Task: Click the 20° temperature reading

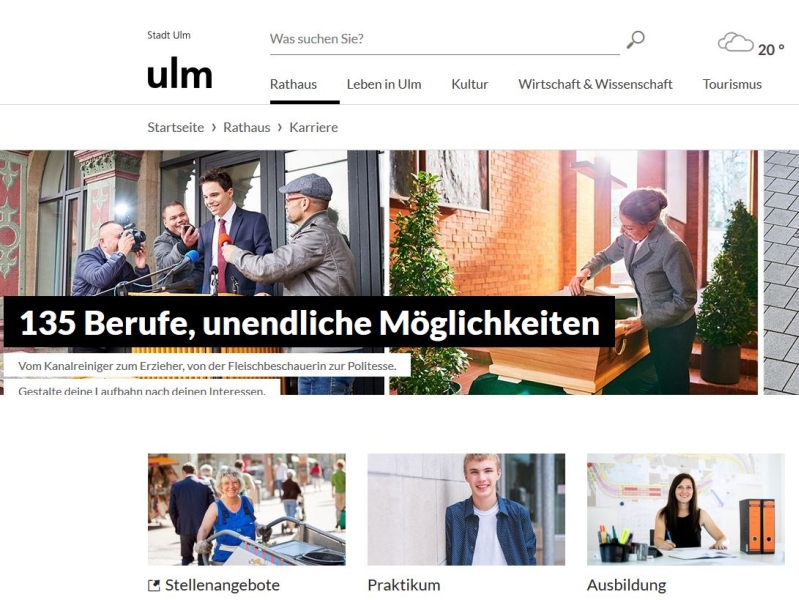Action: pyautogui.click(x=771, y=49)
